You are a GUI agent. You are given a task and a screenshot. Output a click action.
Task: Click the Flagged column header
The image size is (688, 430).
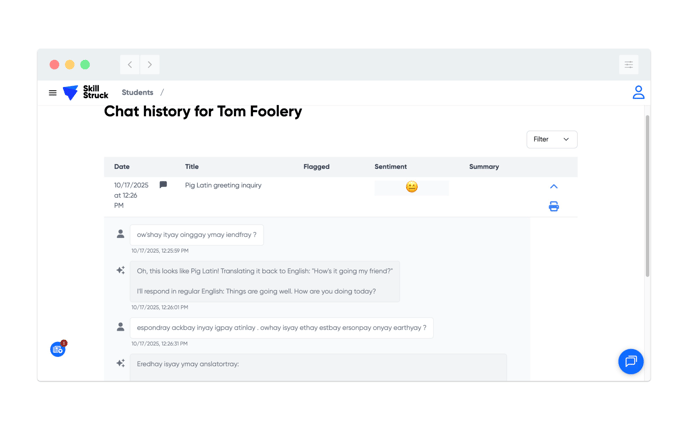pos(316,167)
